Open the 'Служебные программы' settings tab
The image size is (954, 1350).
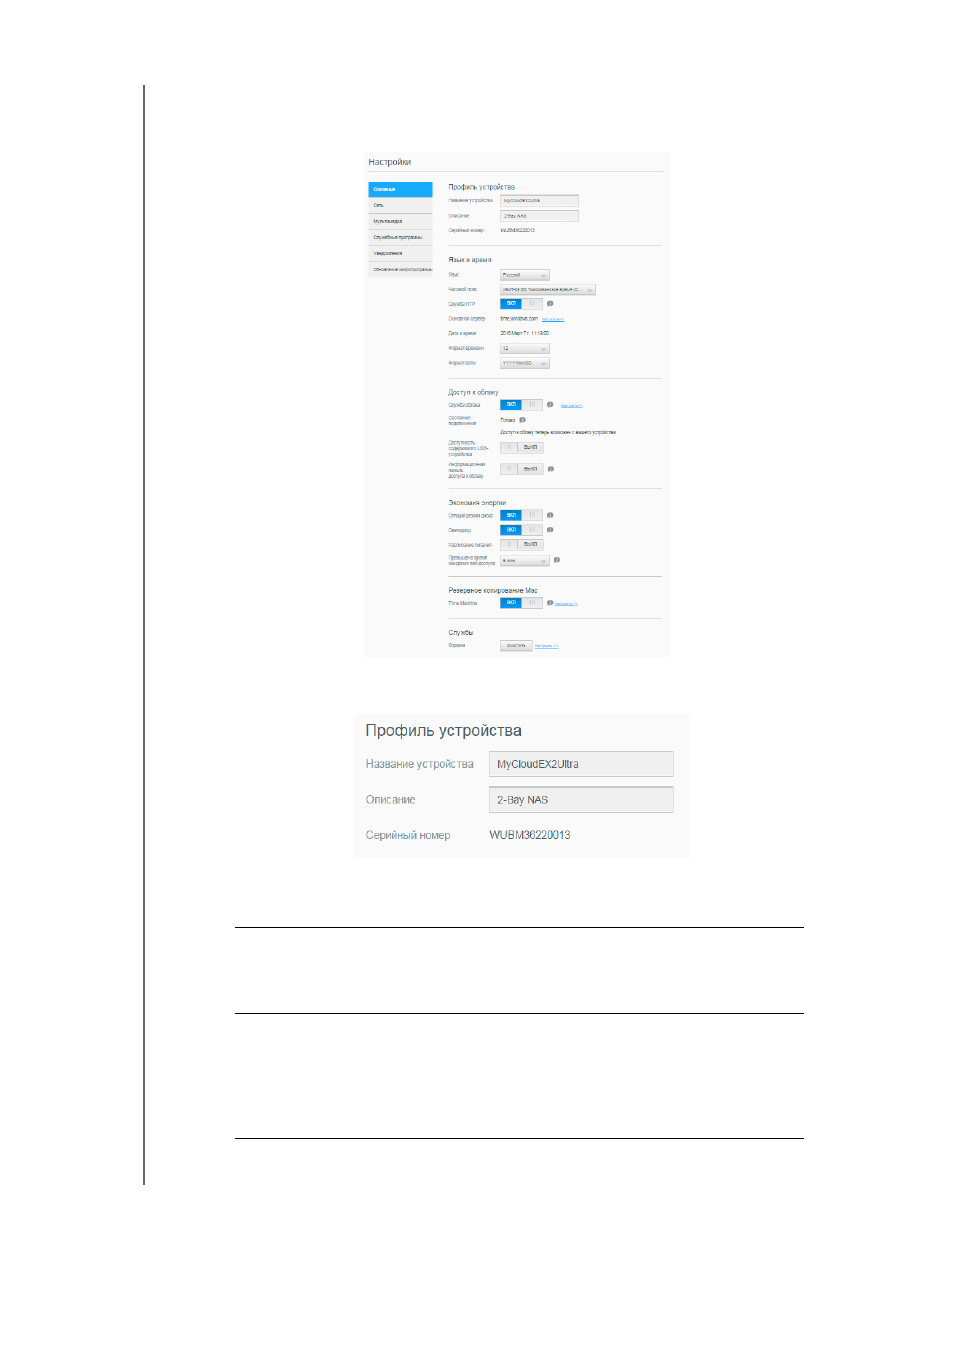[400, 237]
